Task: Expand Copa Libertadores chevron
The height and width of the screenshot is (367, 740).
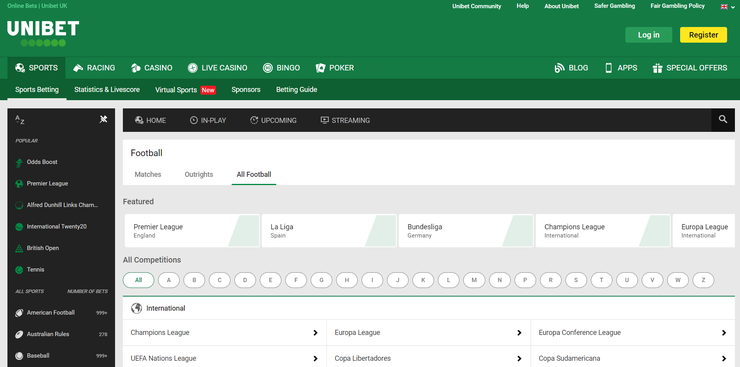Action: [x=519, y=359]
